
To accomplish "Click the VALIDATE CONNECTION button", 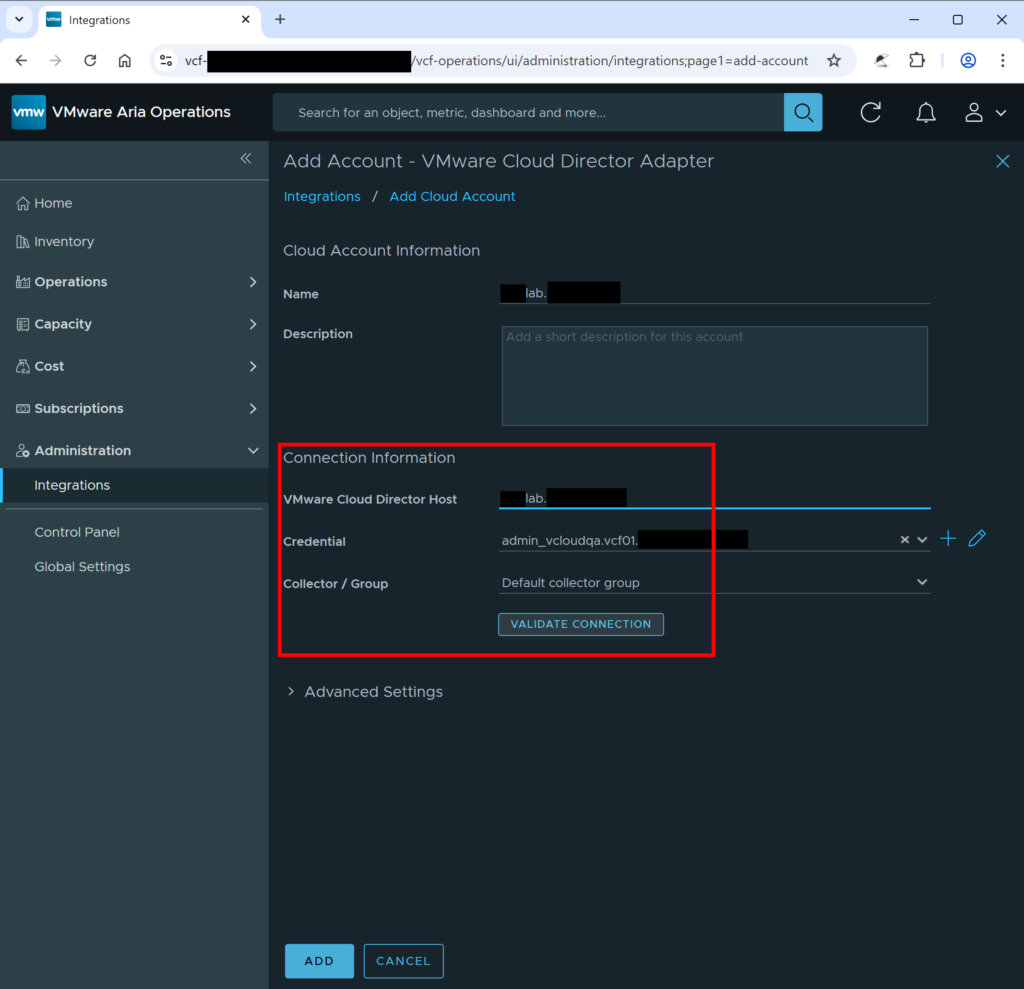I will coord(580,623).
